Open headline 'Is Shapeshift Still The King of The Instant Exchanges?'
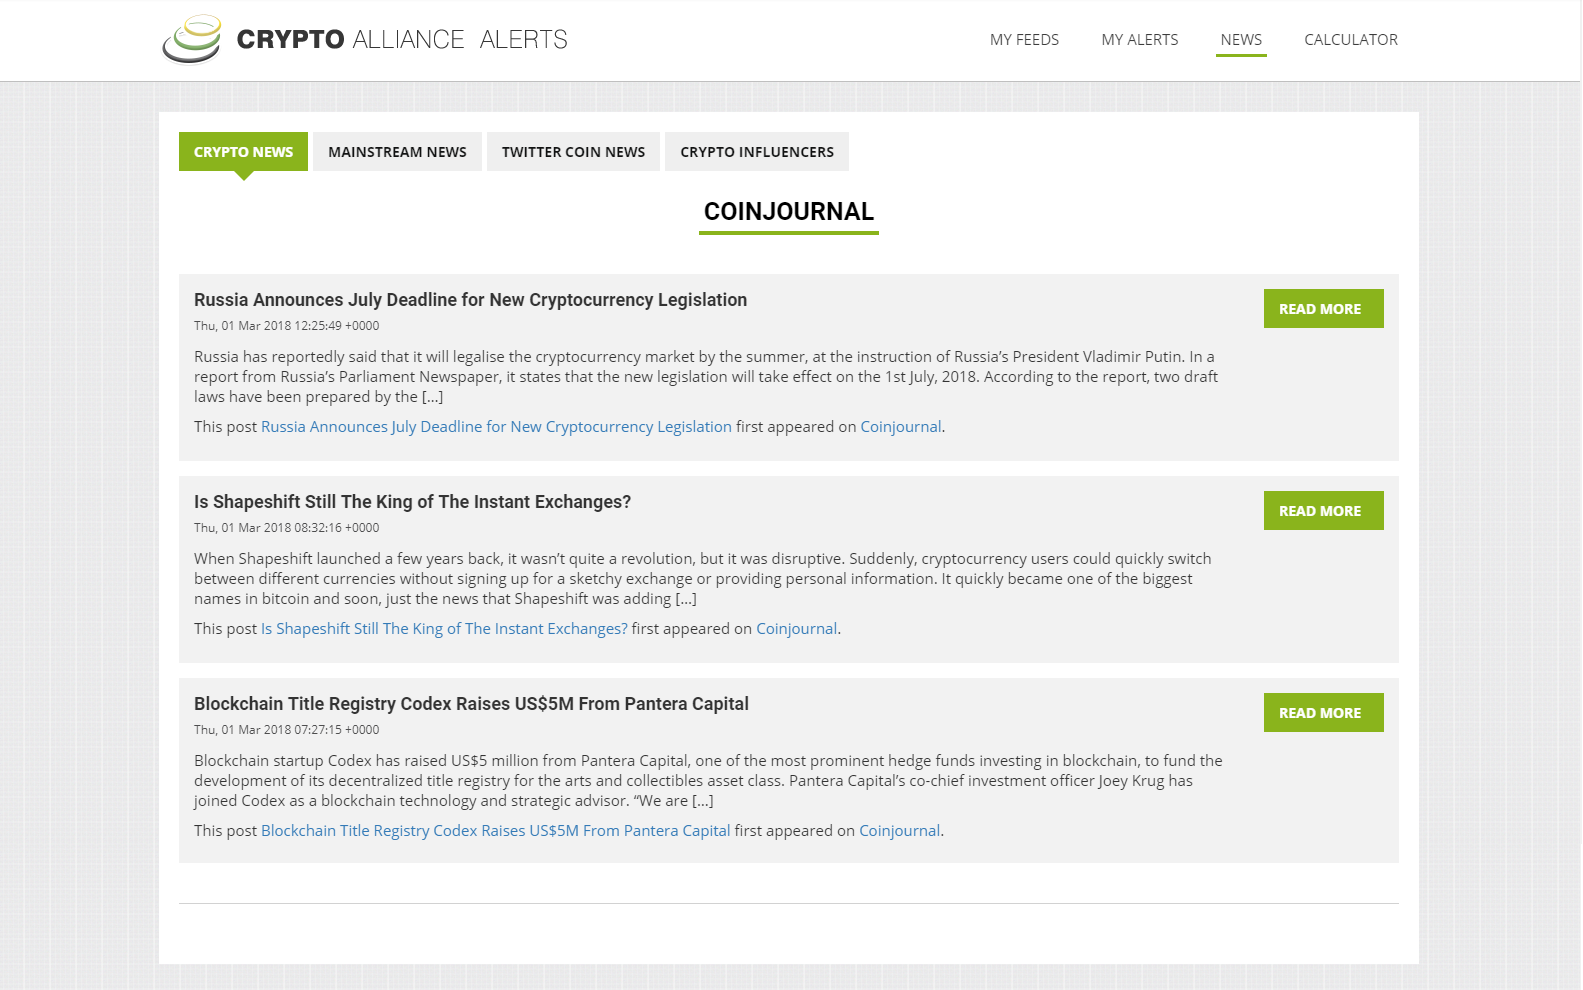This screenshot has width=1583, height=990. coord(412,502)
